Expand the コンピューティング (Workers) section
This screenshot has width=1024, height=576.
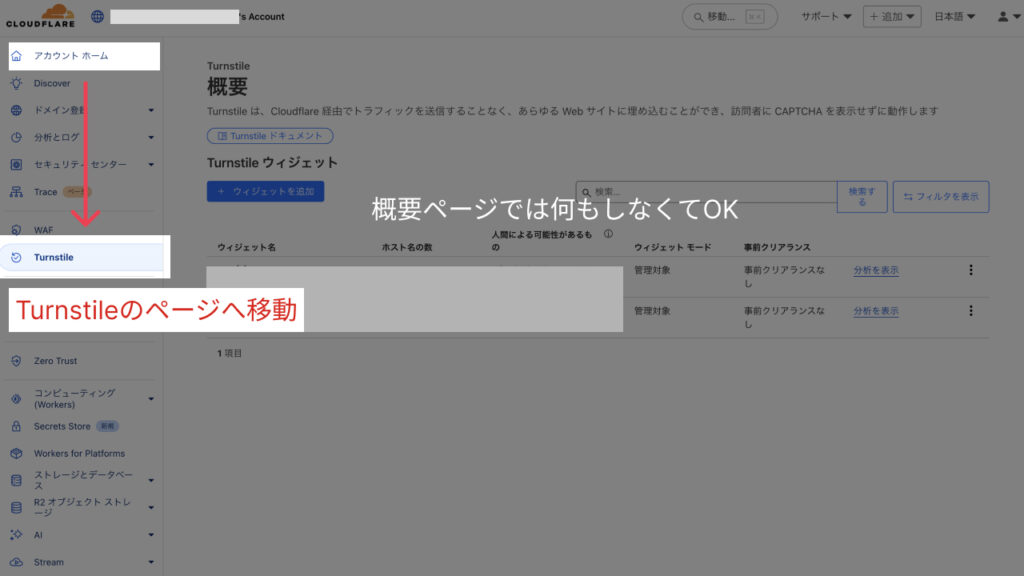151,399
